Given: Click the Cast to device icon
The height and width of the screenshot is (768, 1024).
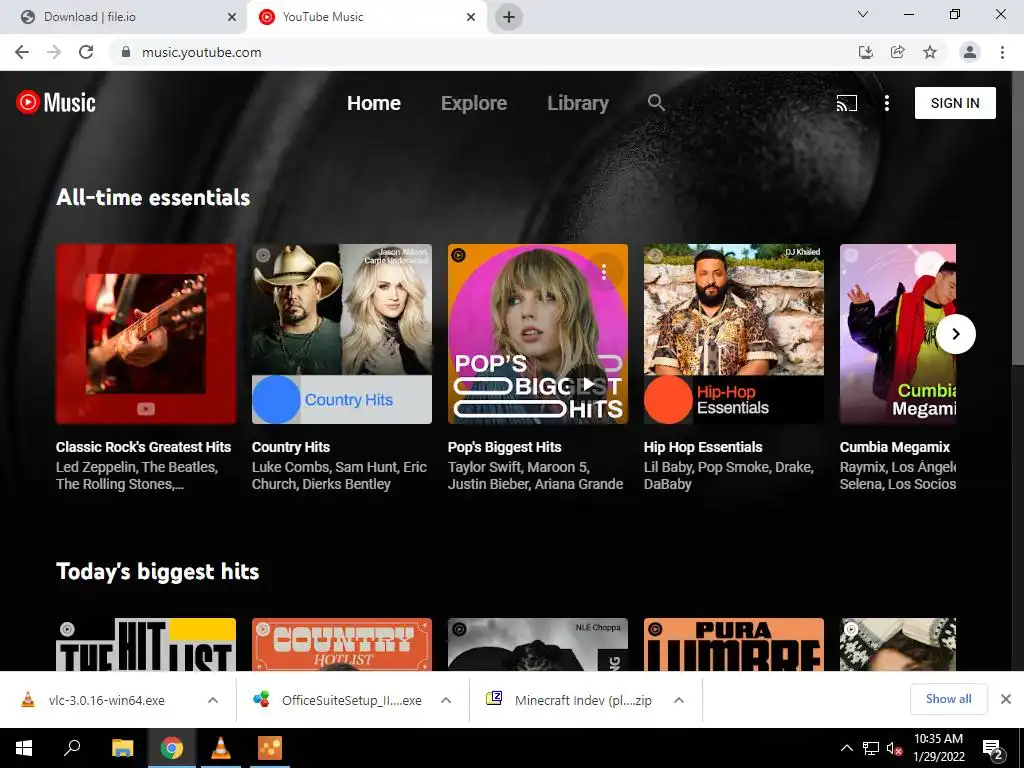Looking at the screenshot, I should click(847, 103).
